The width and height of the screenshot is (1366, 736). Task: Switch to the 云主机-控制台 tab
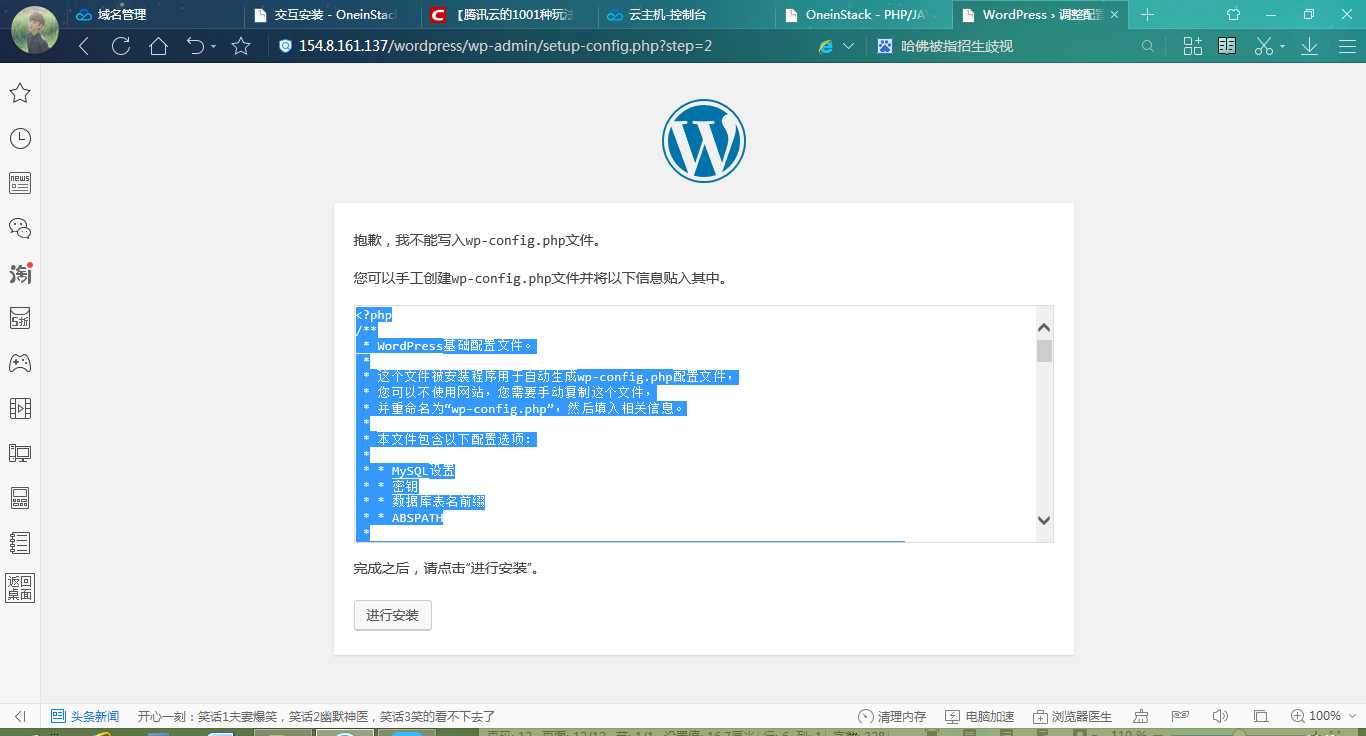[x=687, y=15]
